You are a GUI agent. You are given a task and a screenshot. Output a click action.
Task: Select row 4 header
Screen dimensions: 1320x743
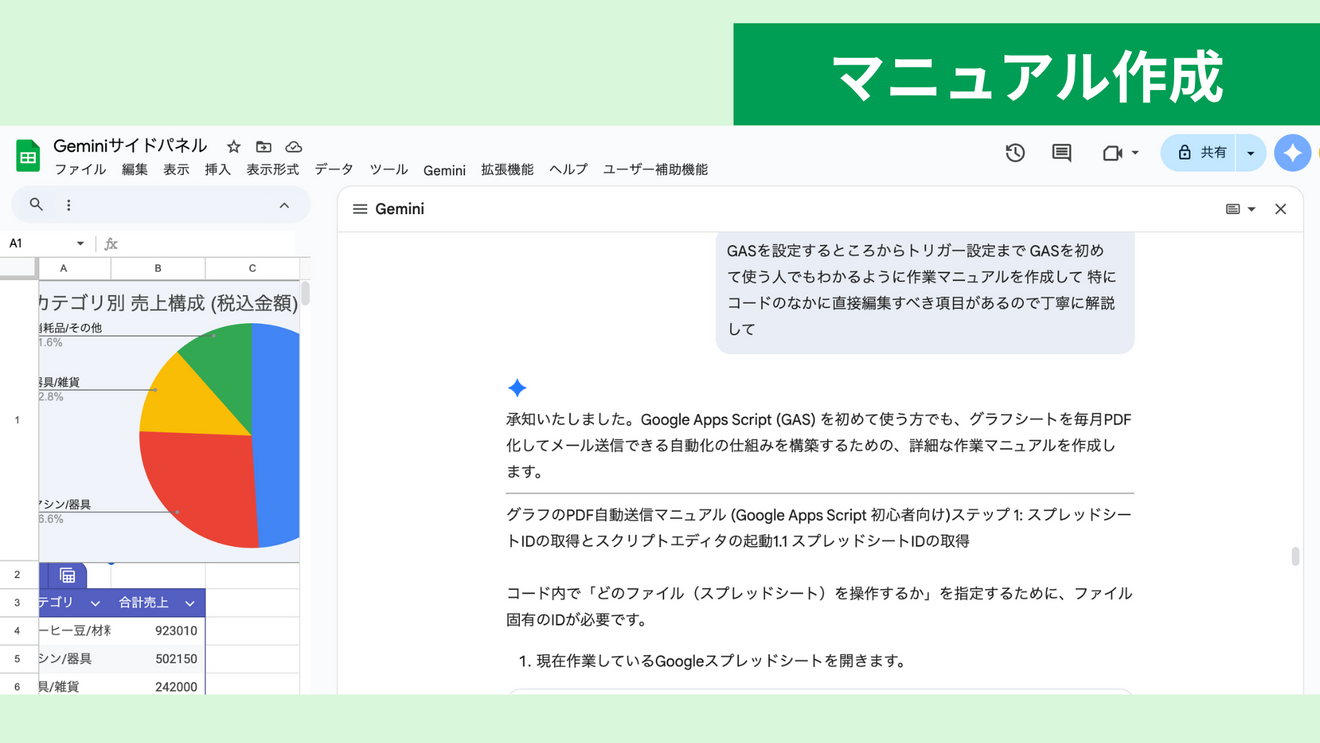pyautogui.click(x=17, y=630)
